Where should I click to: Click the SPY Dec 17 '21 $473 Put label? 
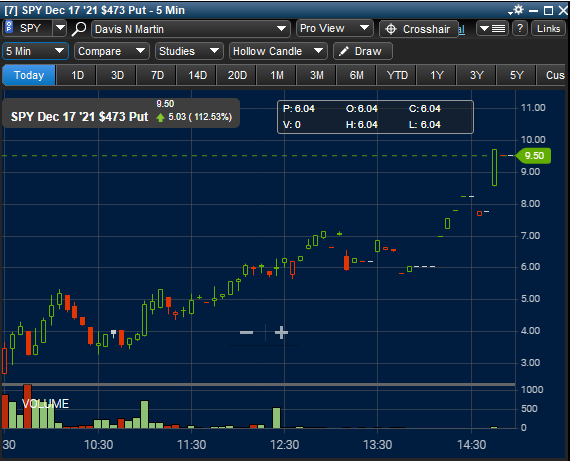tap(79, 117)
